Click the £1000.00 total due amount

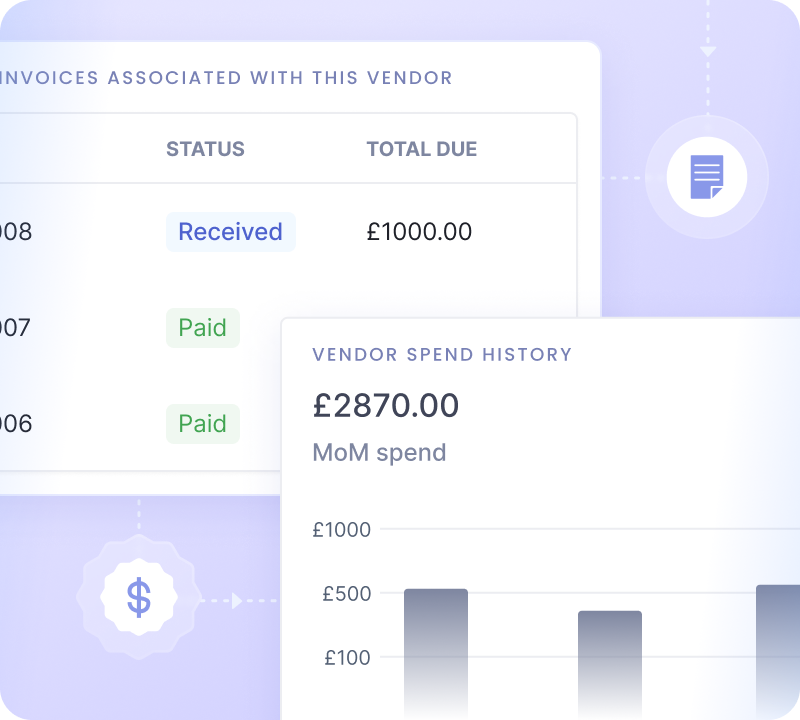click(x=419, y=232)
